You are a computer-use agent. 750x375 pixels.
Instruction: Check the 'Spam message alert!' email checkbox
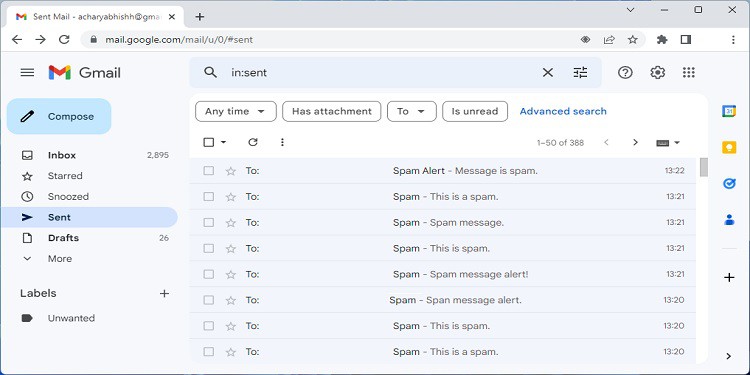[209, 274]
